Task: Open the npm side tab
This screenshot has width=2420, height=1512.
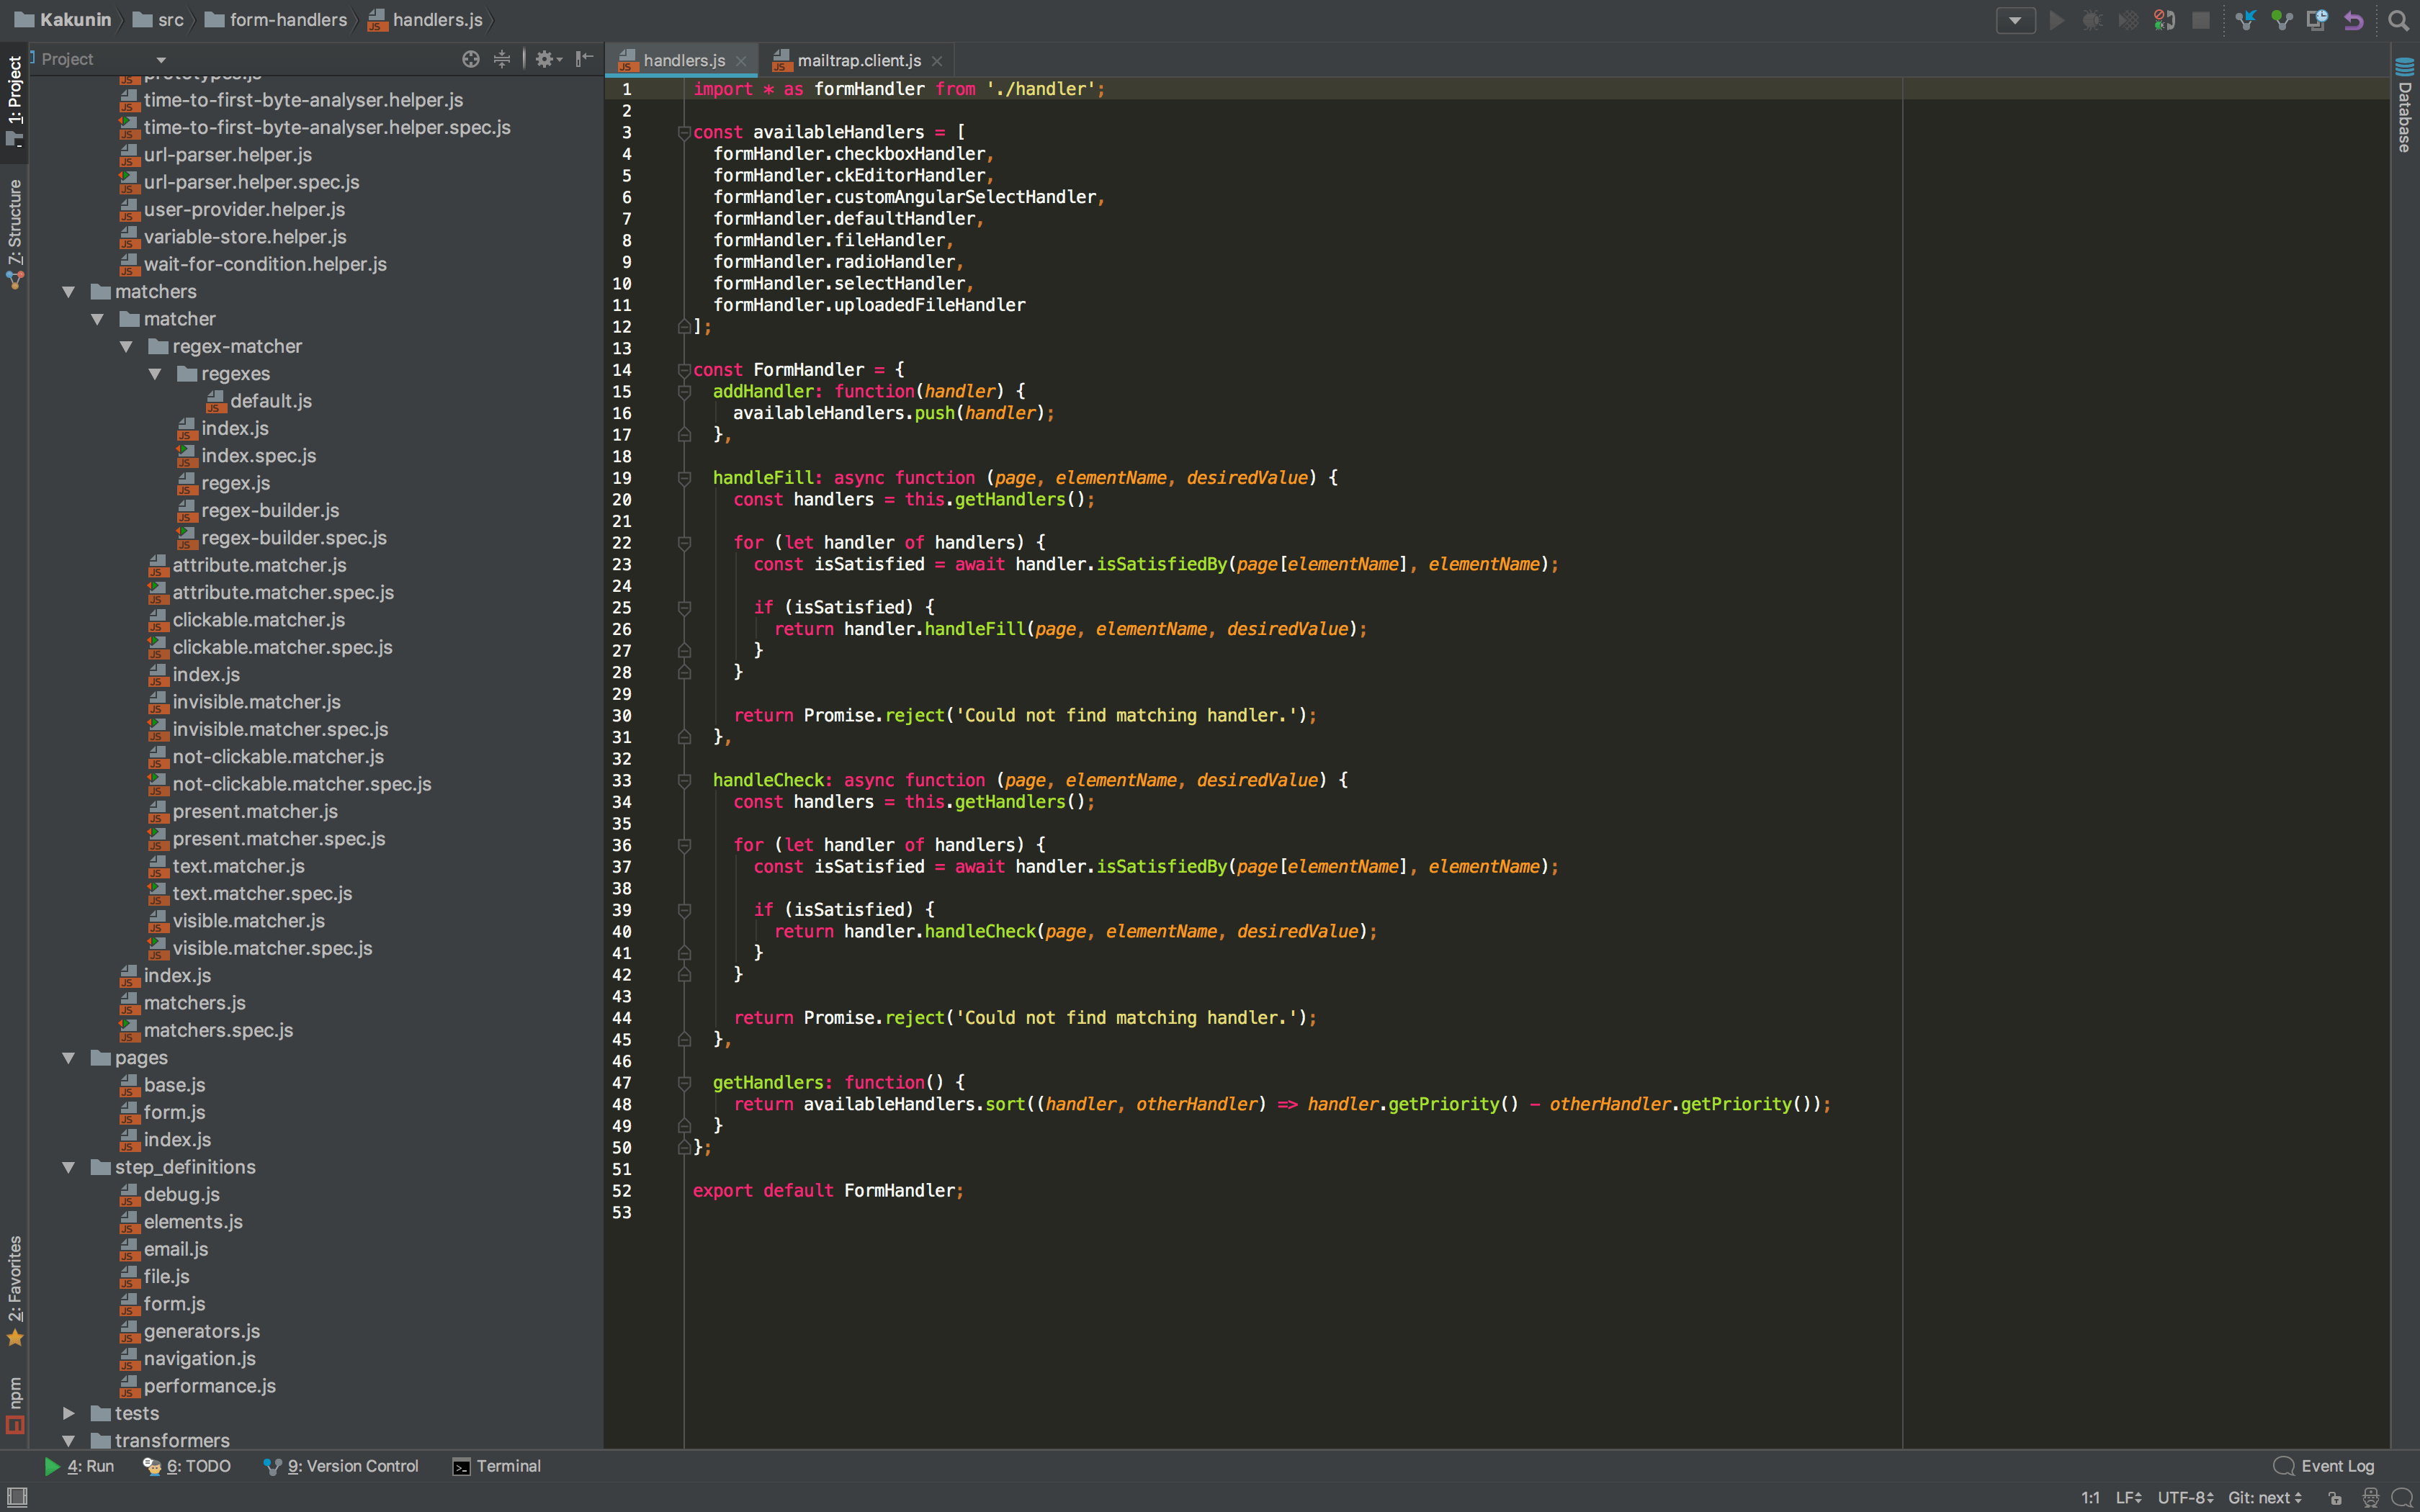Action: [x=14, y=1404]
